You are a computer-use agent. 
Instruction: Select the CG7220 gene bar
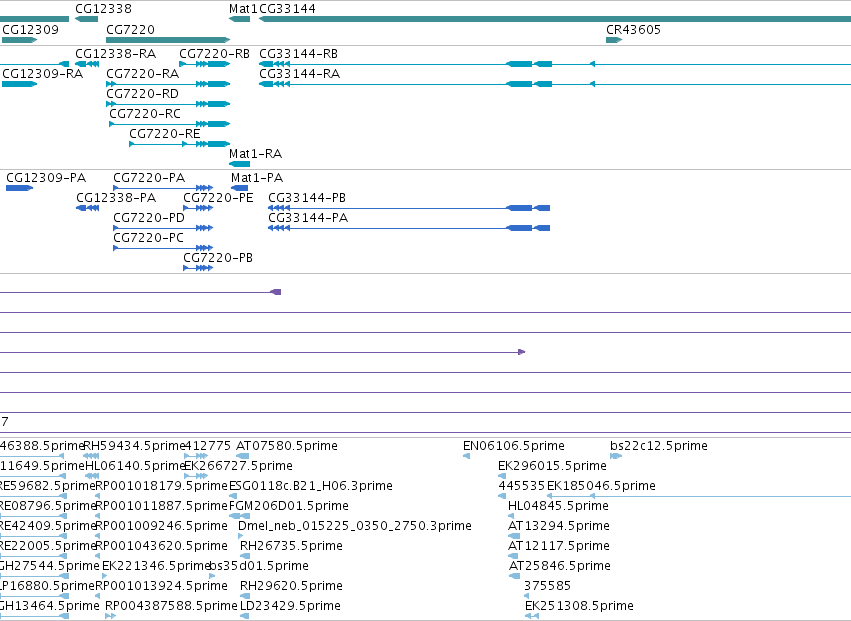pyautogui.click(x=168, y=40)
